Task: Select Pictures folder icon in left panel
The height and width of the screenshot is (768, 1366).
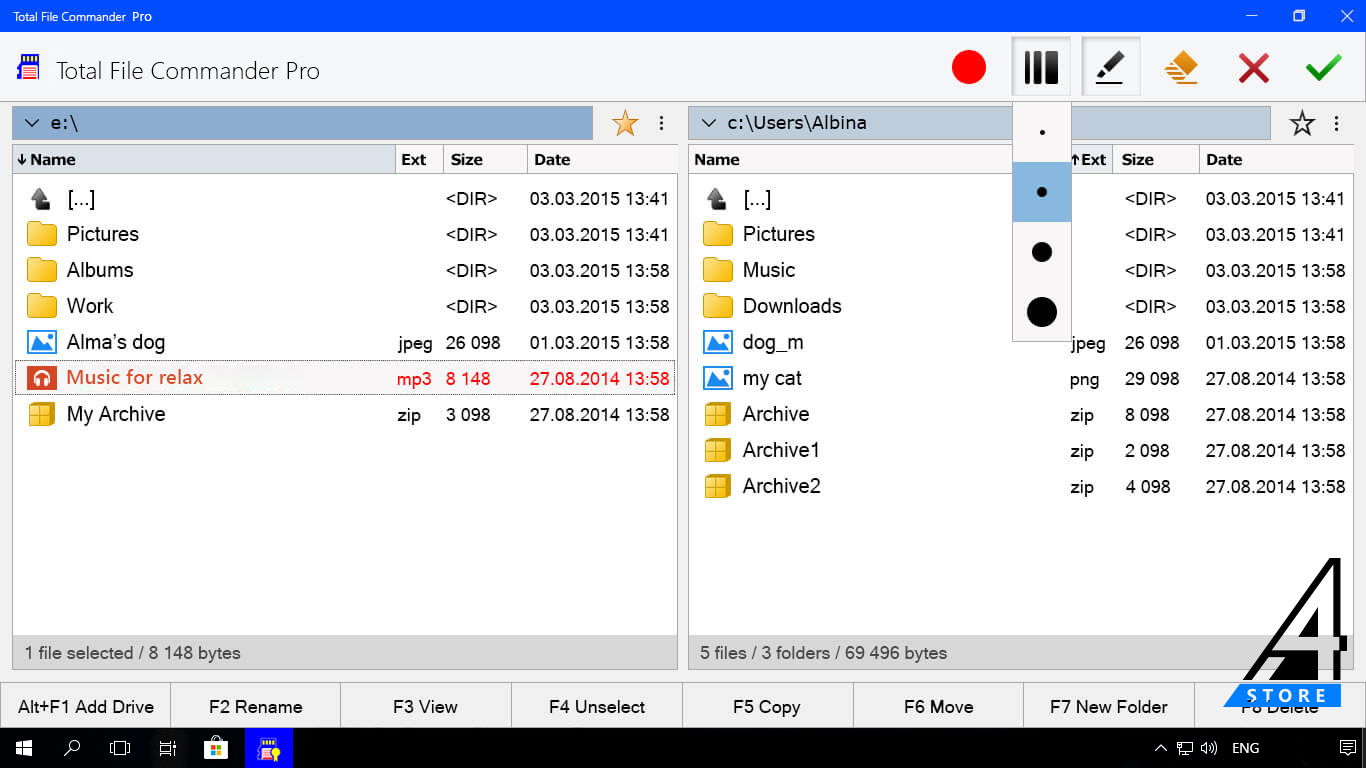Action: [x=41, y=234]
